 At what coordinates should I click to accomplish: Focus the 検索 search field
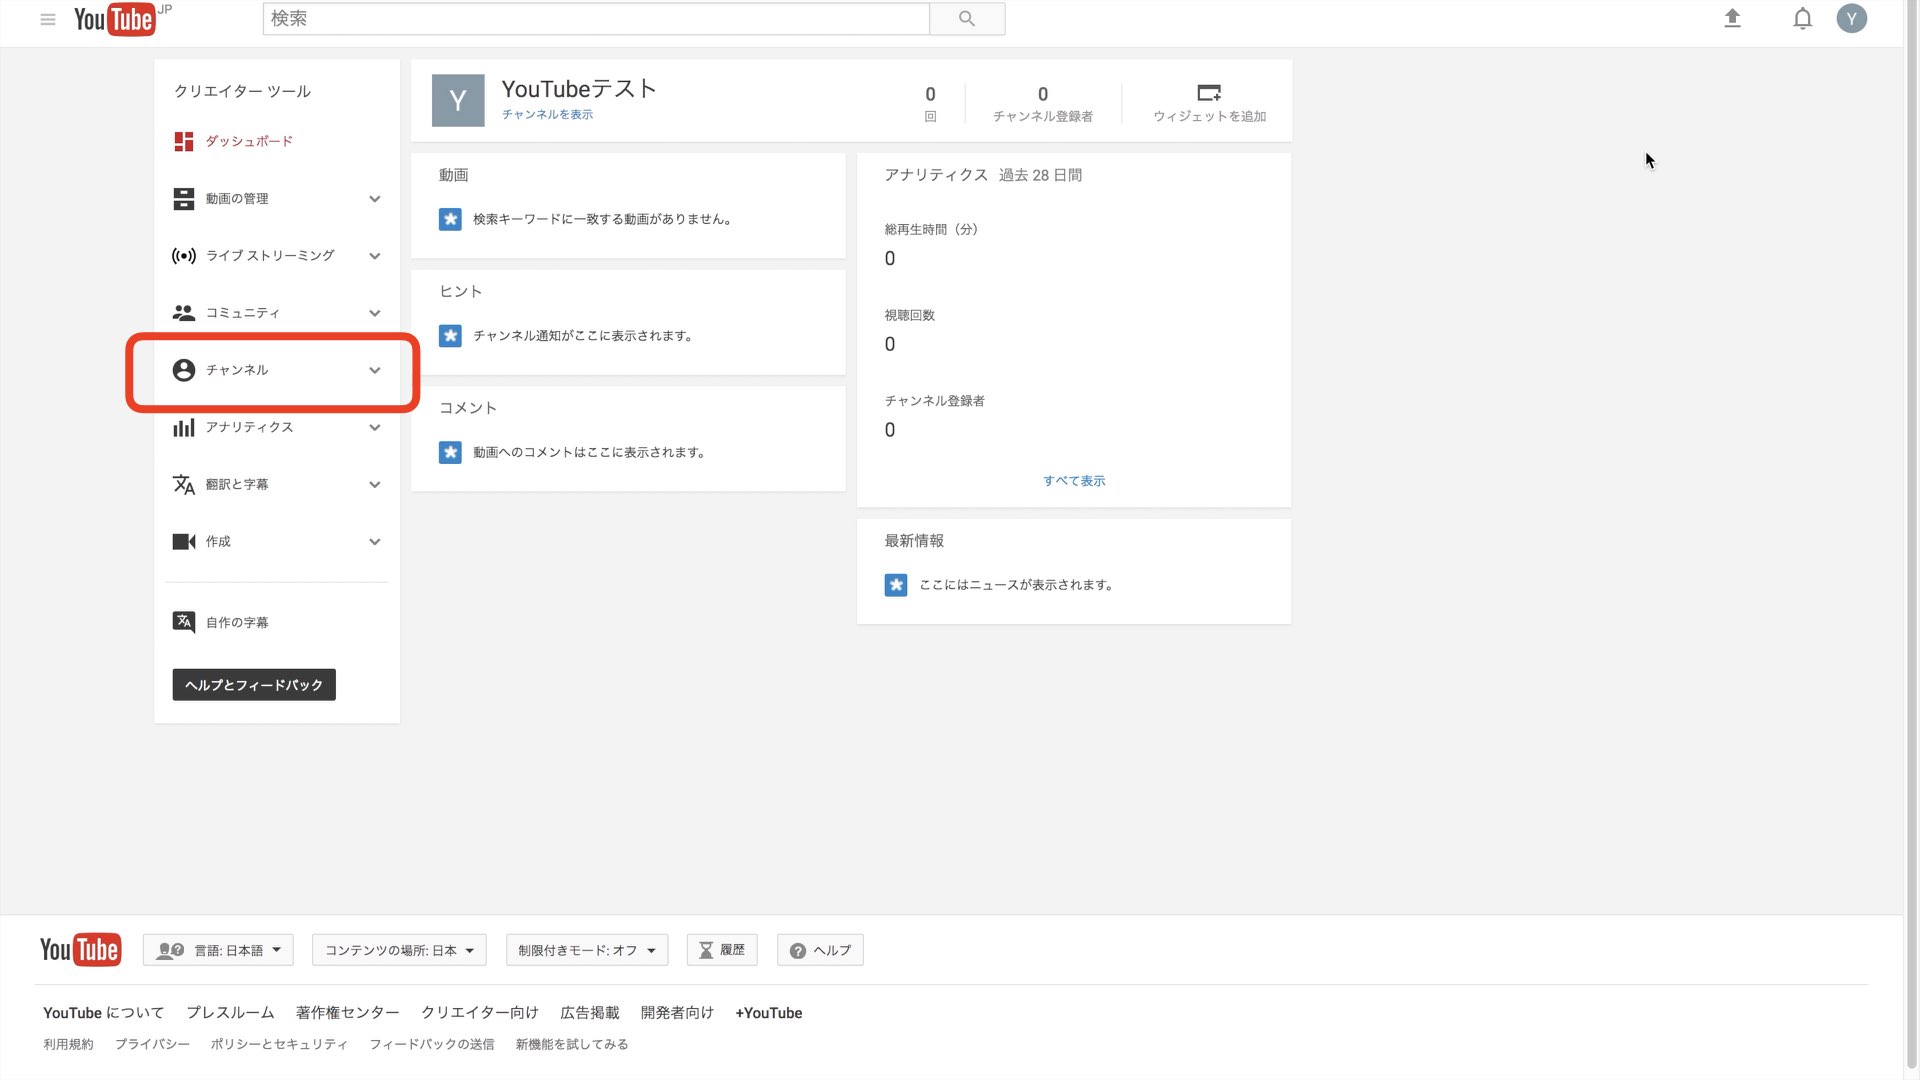click(x=596, y=19)
